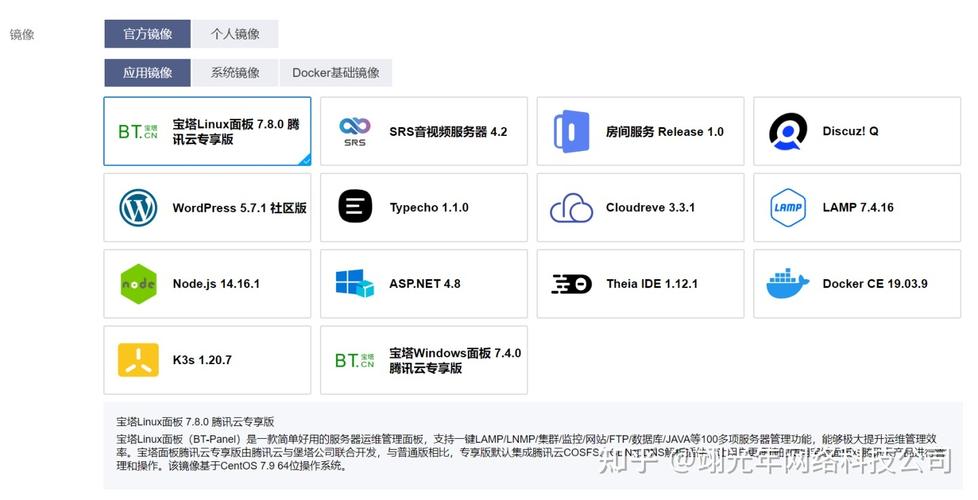Choose LAMP 7.4.16 label
The image size is (978, 500).
click(858, 208)
